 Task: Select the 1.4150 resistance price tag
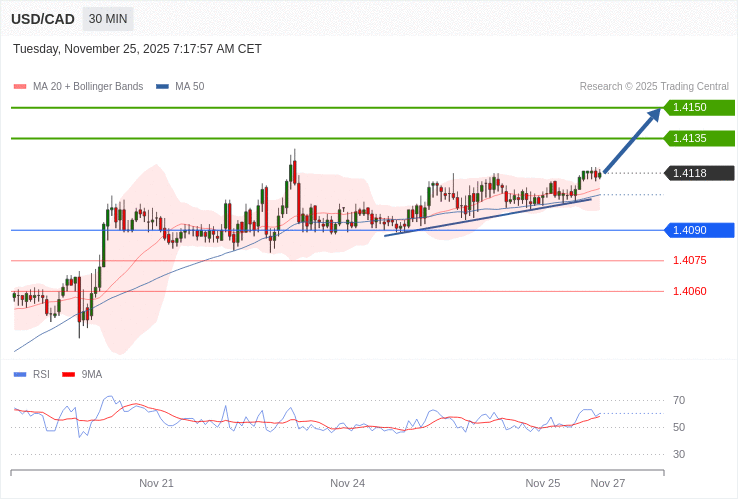(699, 107)
